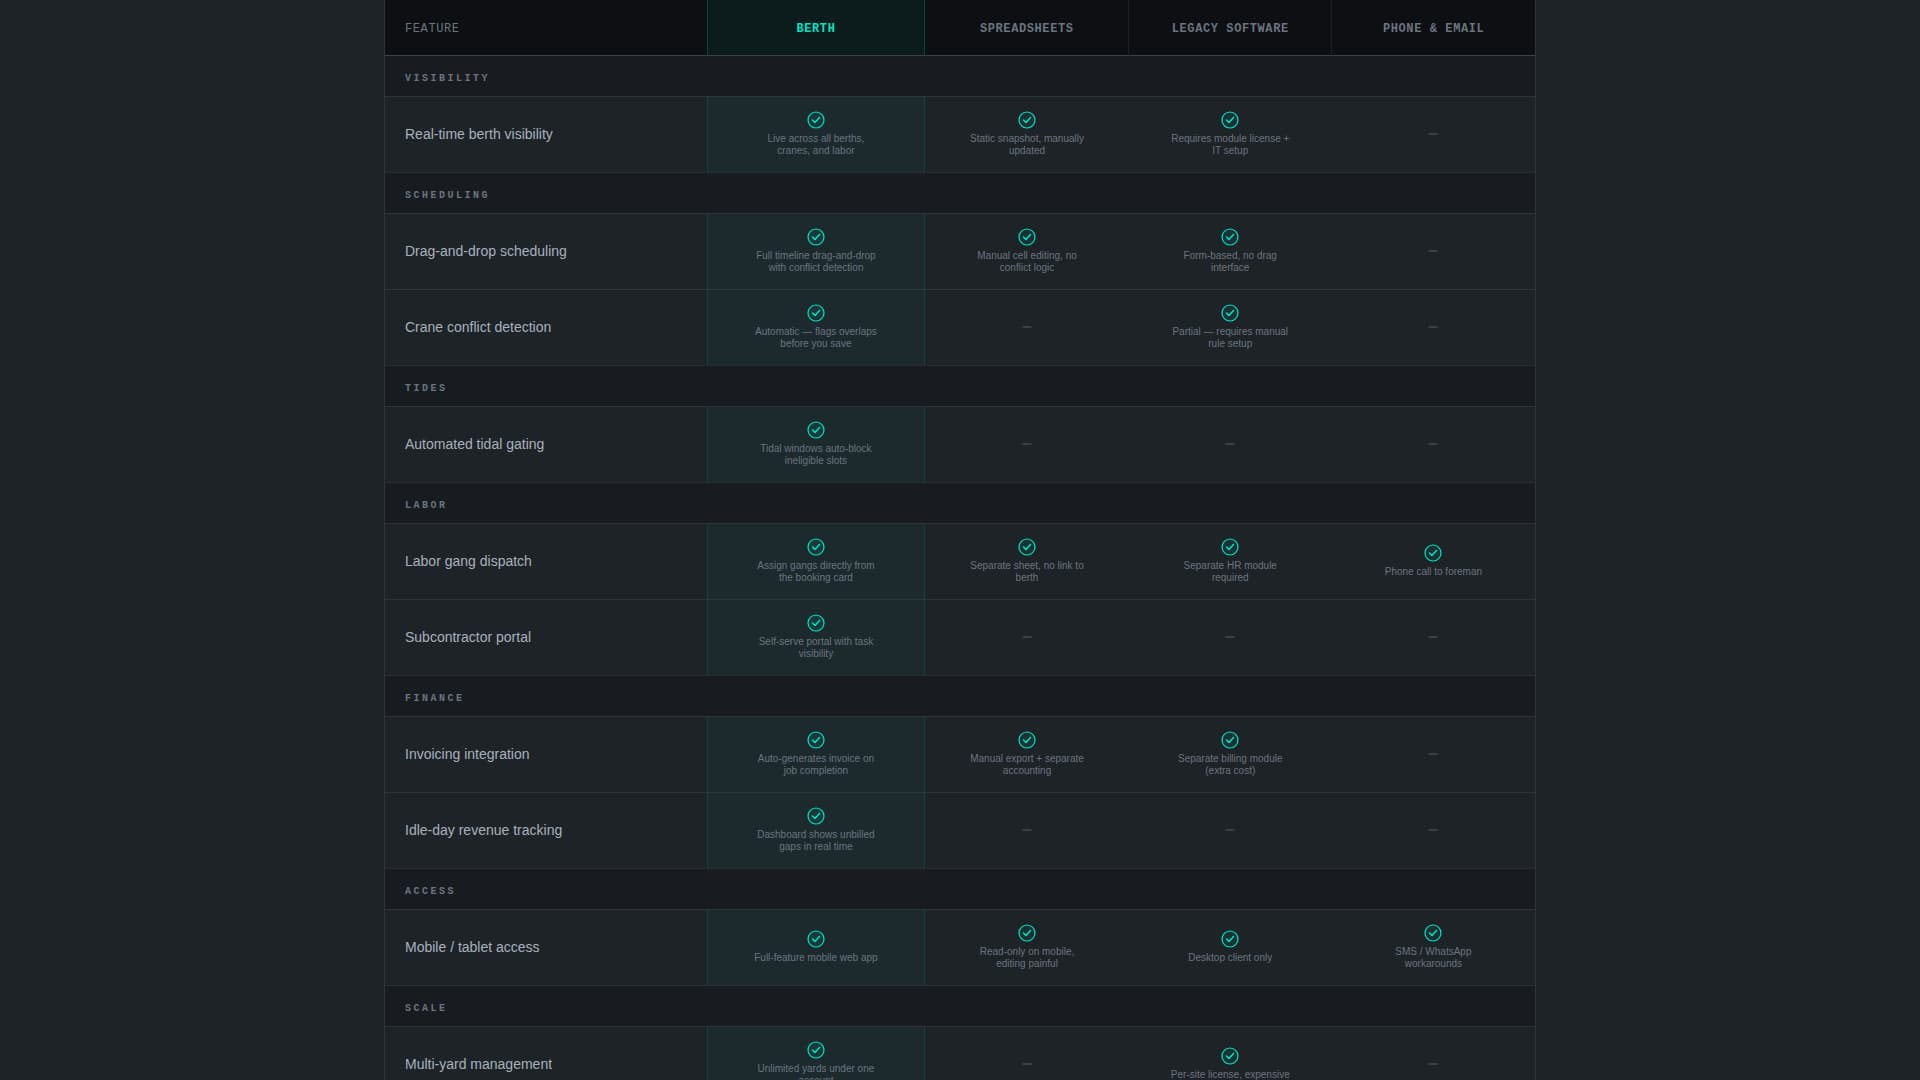1920x1080 pixels.
Task: Click text 'Partial — requires manual rule setup'
Action: coord(1230,338)
